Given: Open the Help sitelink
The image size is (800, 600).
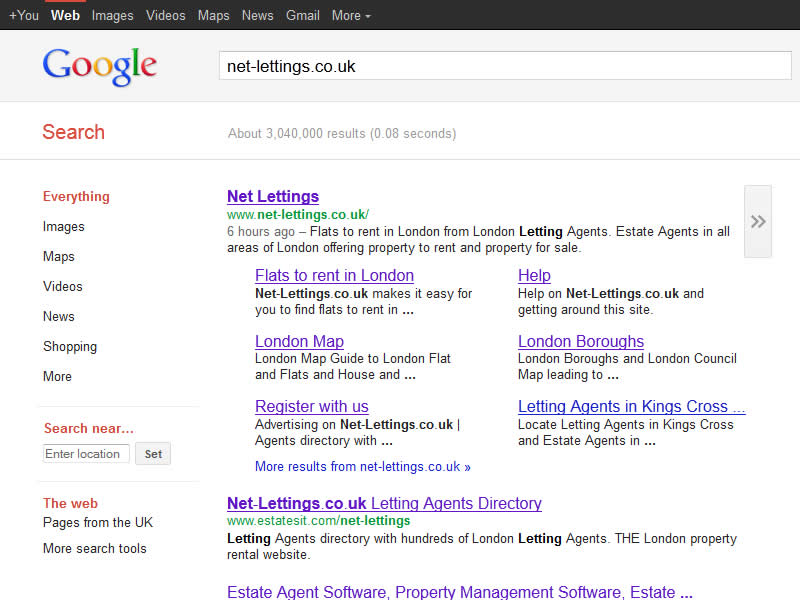Looking at the screenshot, I should pyautogui.click(x=534, y=276).
